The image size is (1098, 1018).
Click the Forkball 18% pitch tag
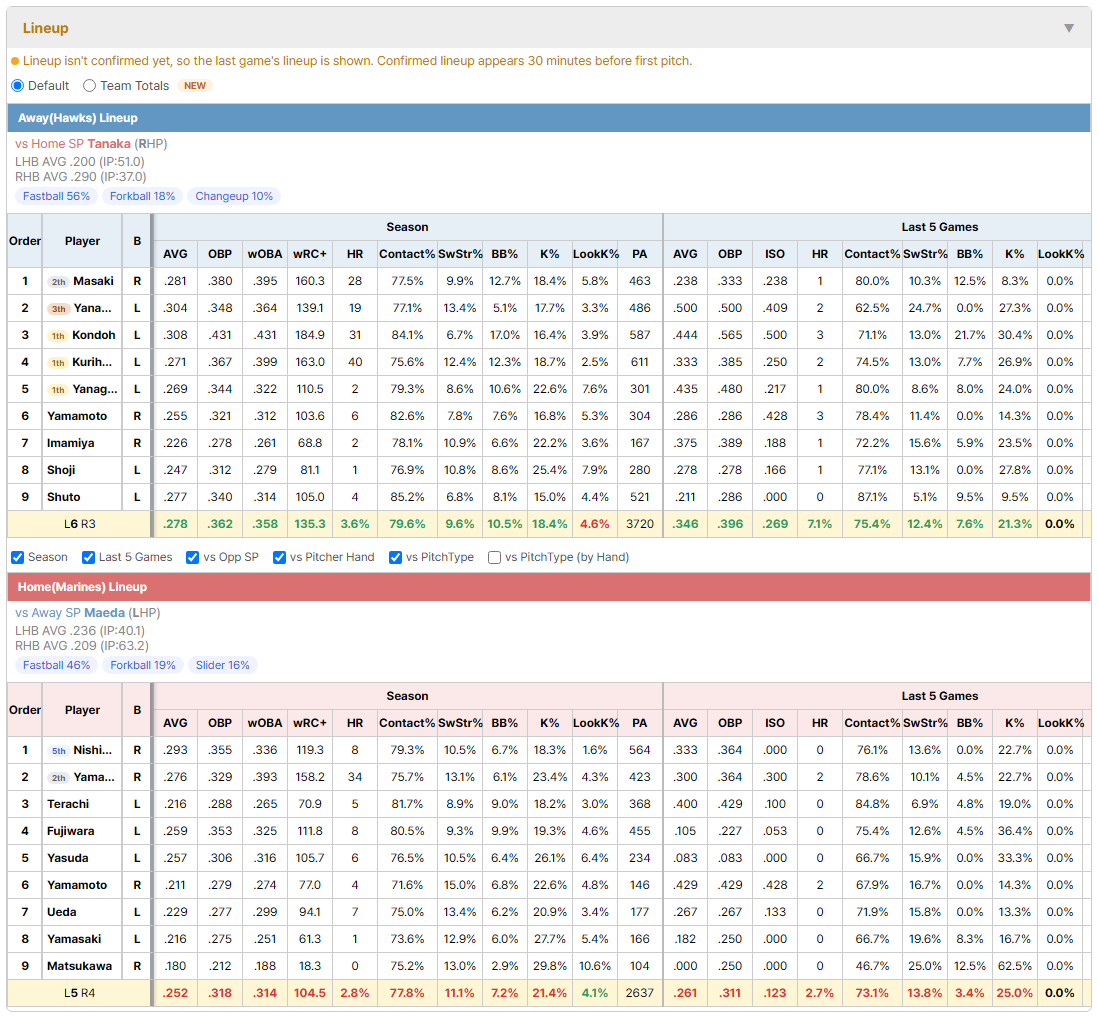(x=142, y=196)
